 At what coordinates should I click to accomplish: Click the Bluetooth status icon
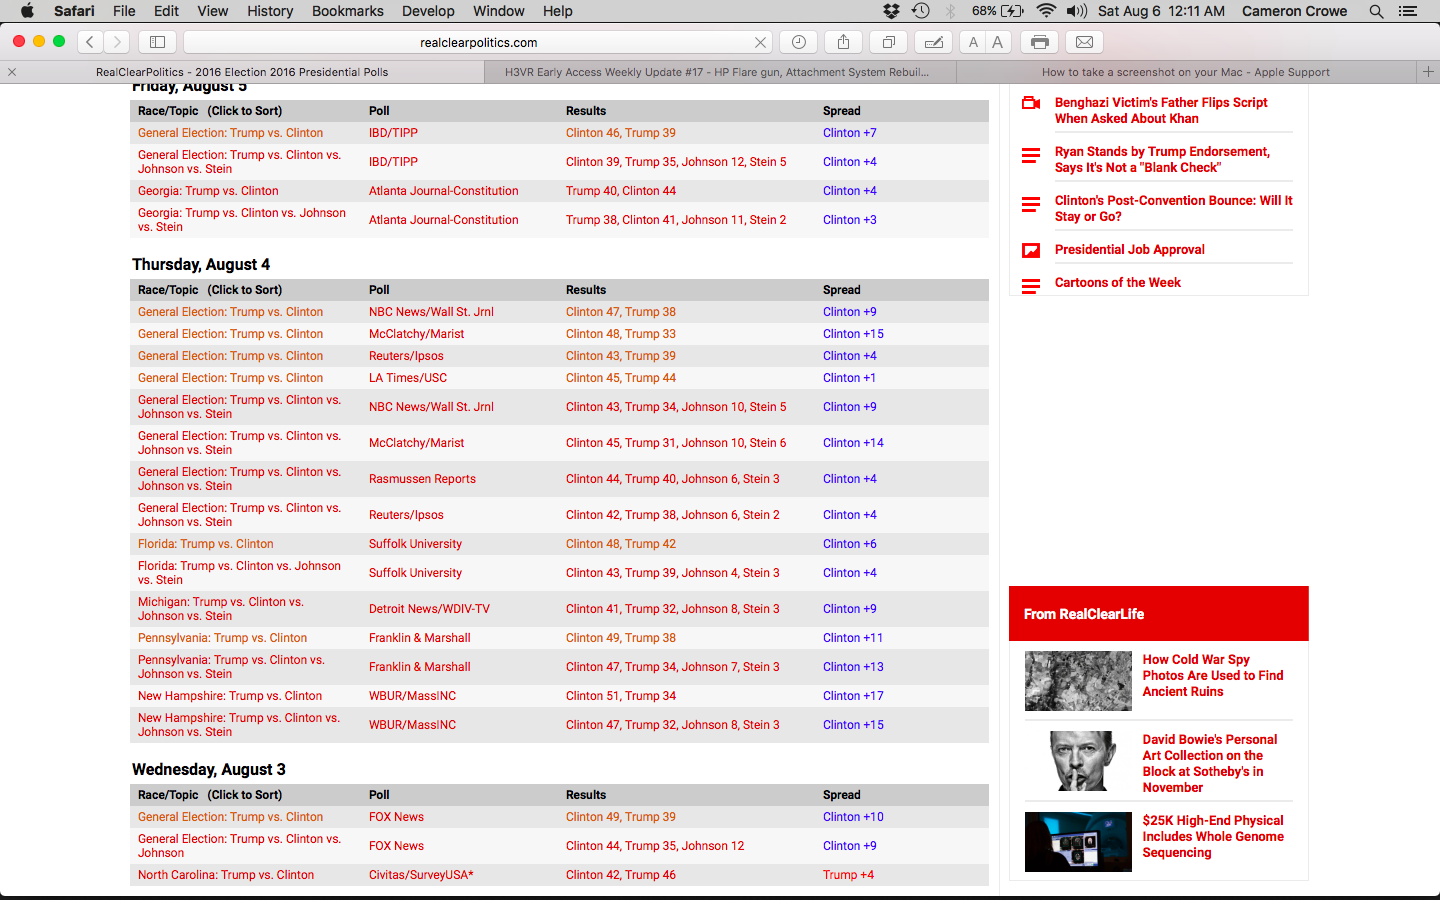coord(950,11)
